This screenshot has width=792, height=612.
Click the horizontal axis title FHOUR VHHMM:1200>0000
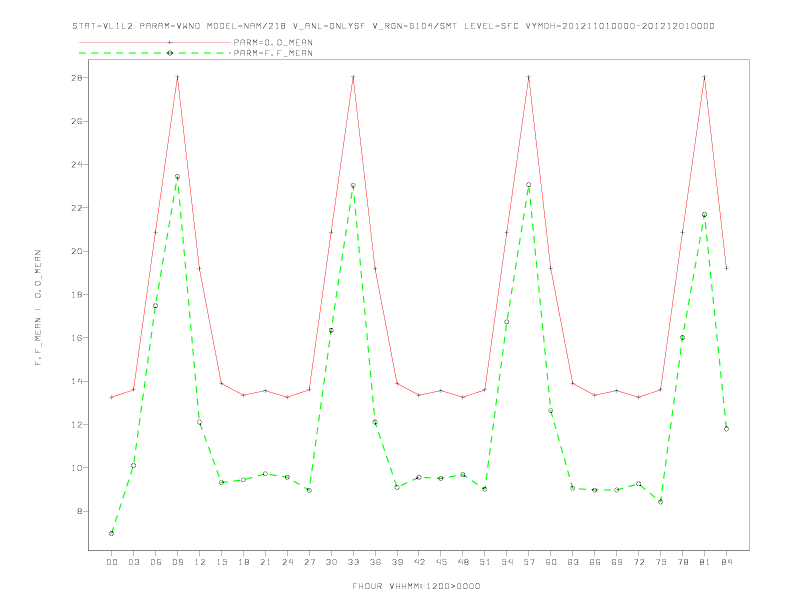(416, 586)
